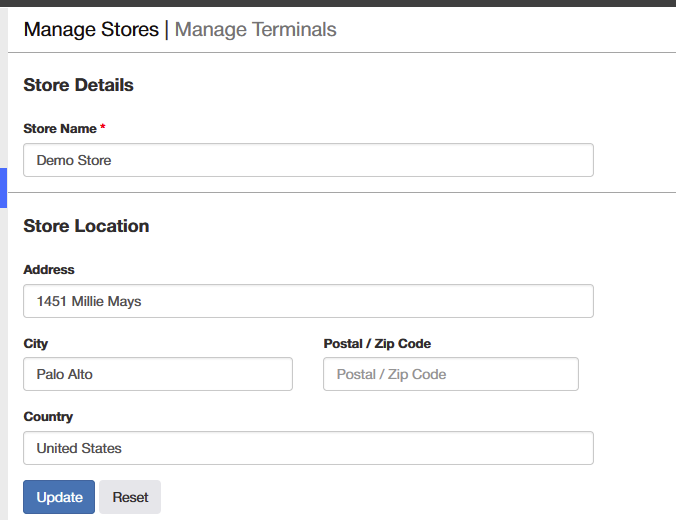This screenshot has width=676, height=520.
Task: Click the Update button
Action: (x=59, y=497)
